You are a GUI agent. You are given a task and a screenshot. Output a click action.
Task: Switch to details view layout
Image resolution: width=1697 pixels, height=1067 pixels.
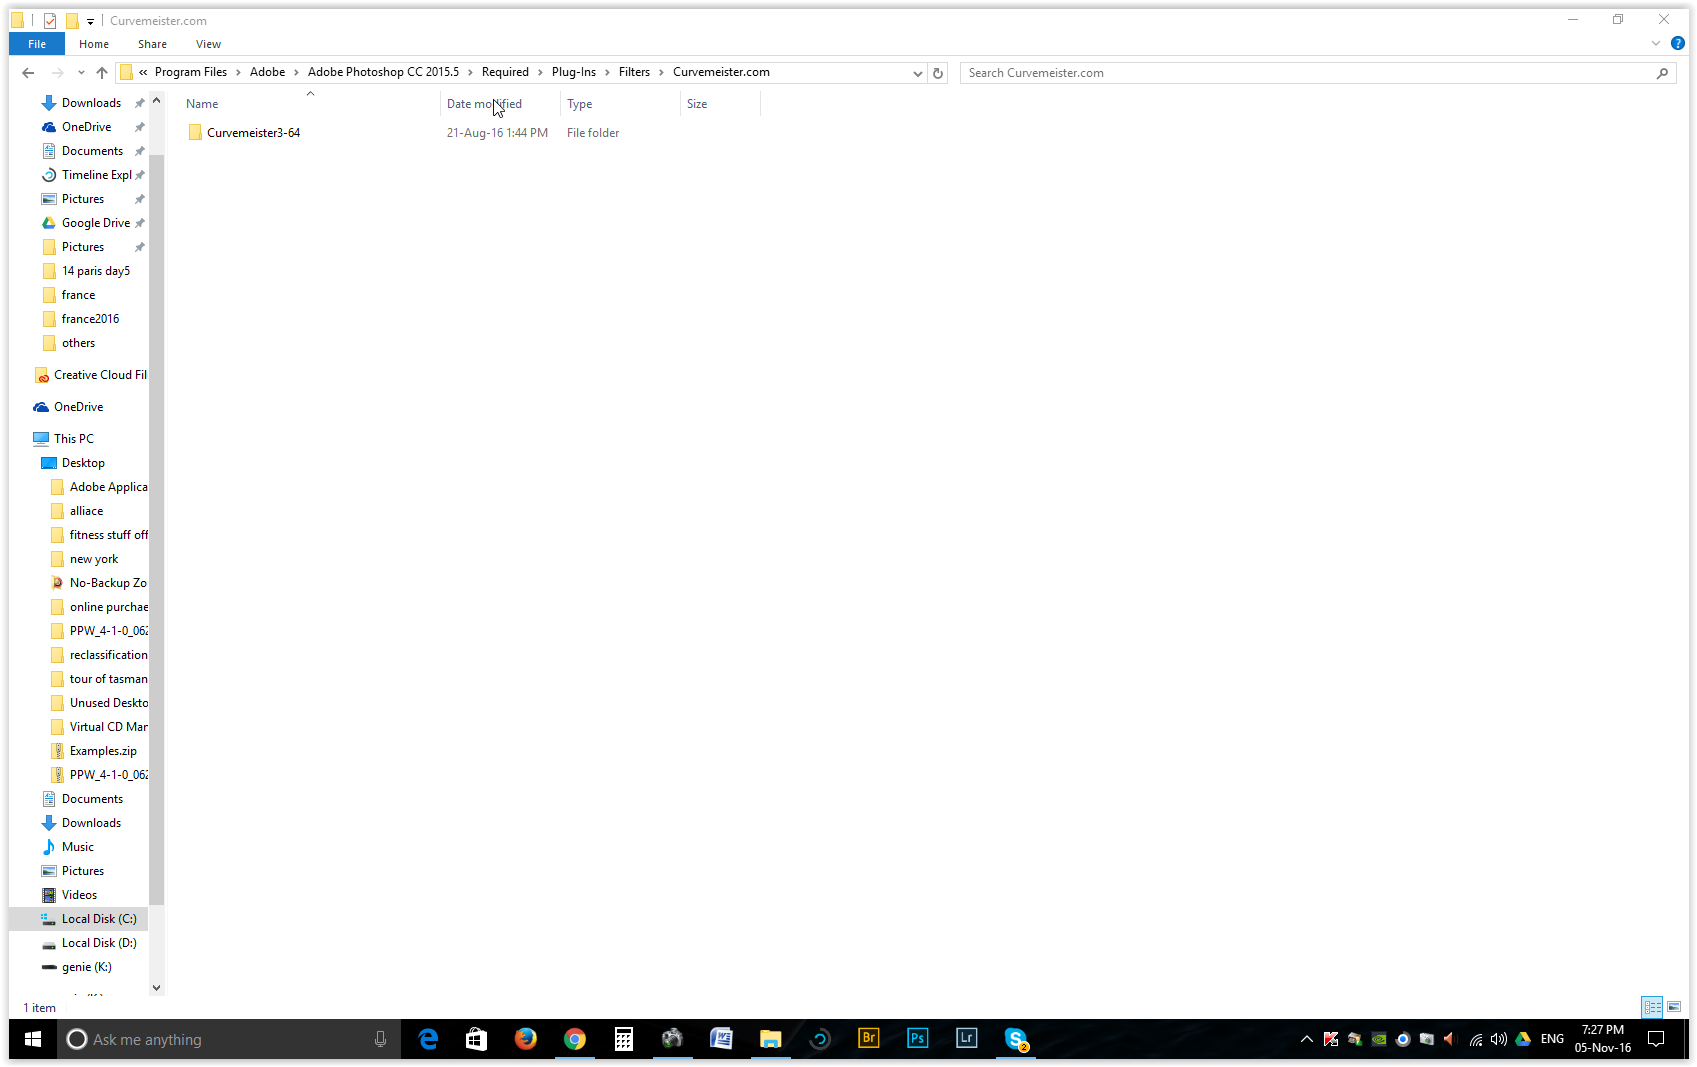coord(1652,1007)
